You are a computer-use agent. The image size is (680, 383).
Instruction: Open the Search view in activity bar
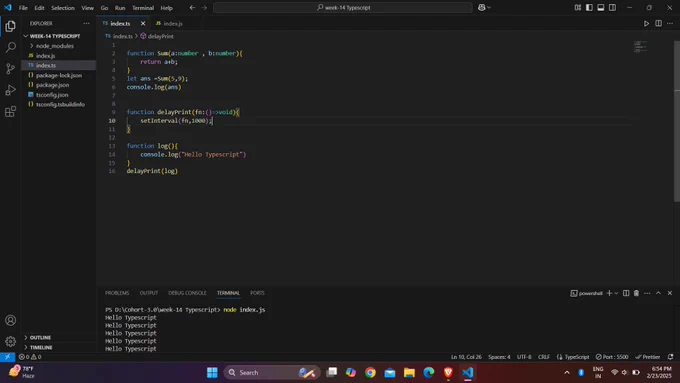coord(10,47)
